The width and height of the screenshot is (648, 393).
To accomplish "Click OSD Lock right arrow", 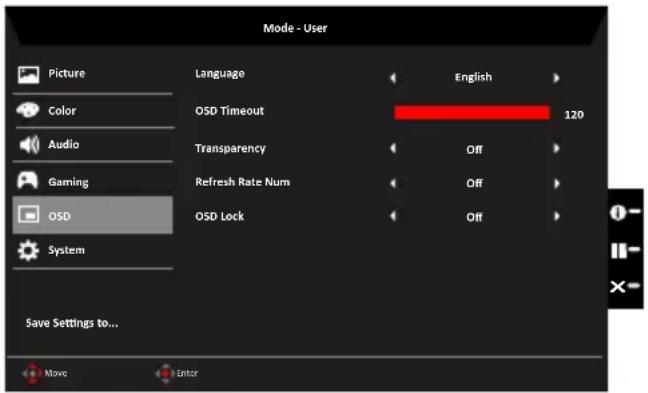I will tap(556, 216).
